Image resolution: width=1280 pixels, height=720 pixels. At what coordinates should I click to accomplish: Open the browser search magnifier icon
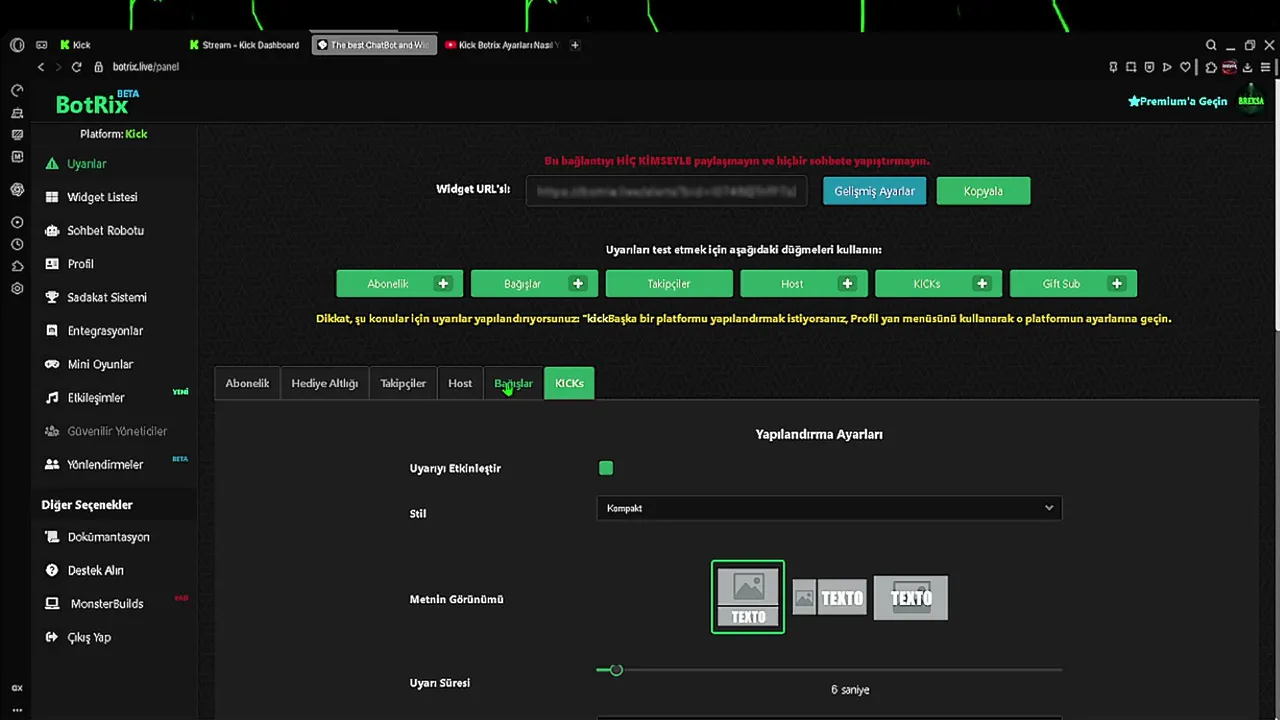pos(1211,45)
